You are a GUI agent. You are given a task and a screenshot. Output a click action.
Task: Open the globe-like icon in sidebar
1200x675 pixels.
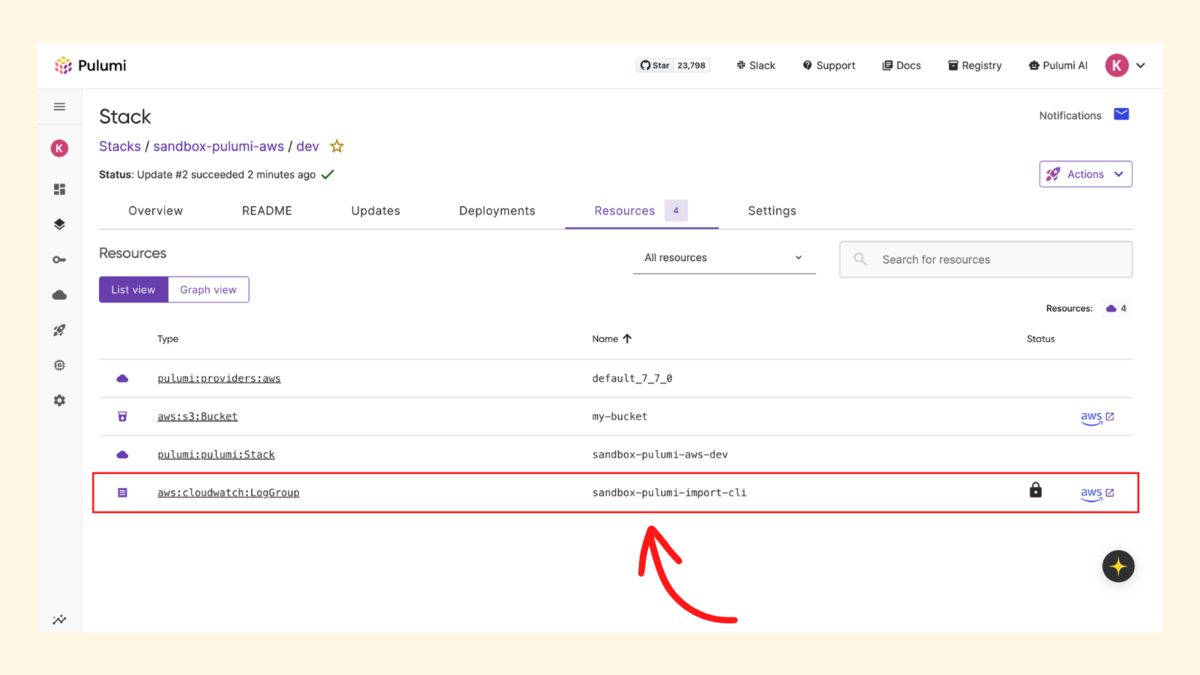coord(60,365)
